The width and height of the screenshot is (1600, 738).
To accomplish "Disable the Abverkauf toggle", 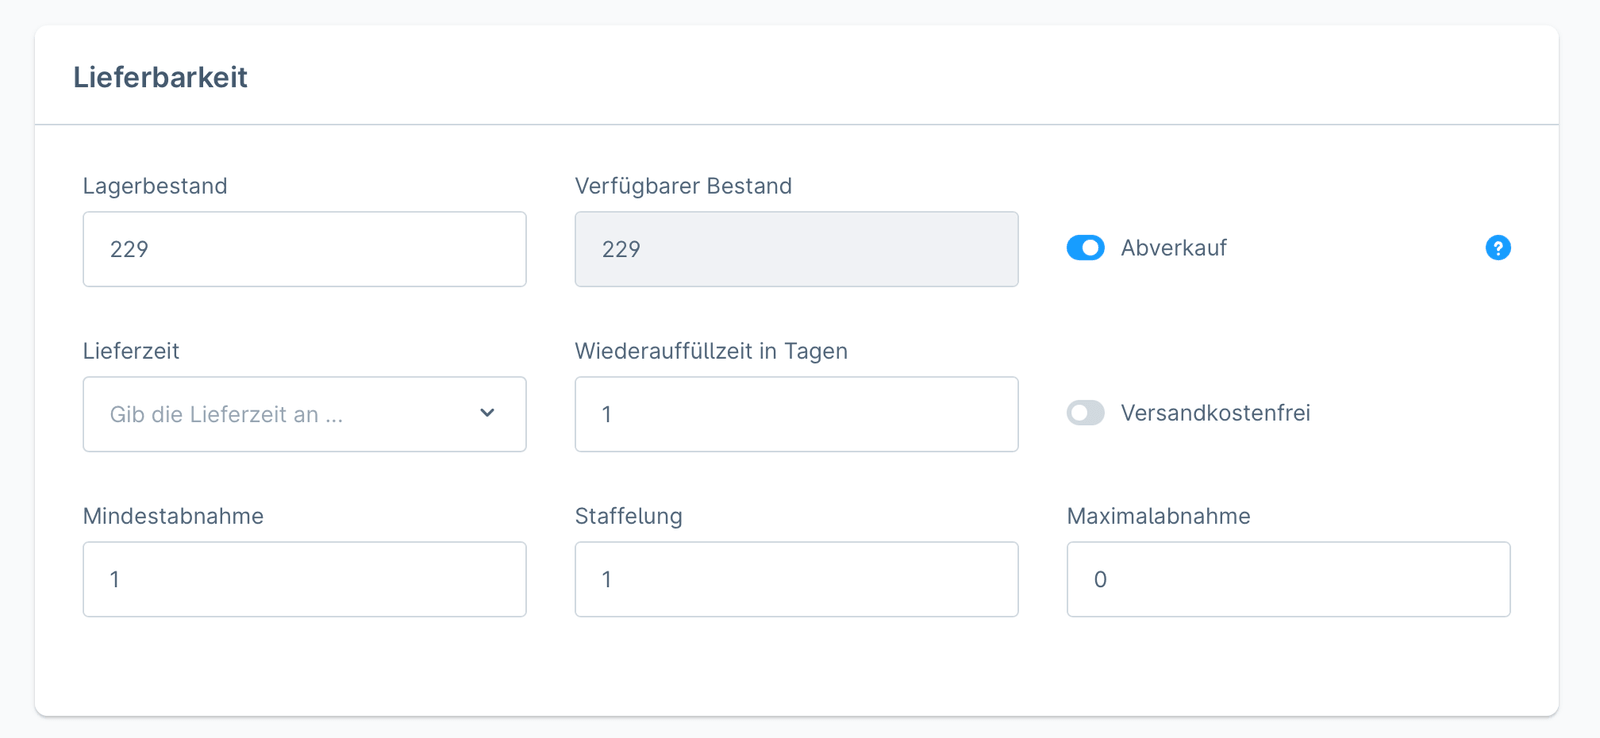I will coord(1086,247).
